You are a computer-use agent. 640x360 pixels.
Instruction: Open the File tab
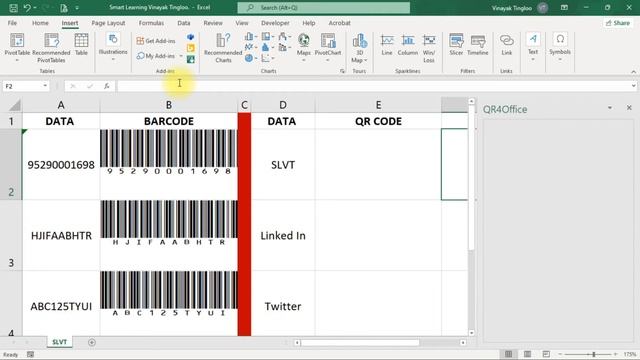pyautogui.click(x=12, y=23)
